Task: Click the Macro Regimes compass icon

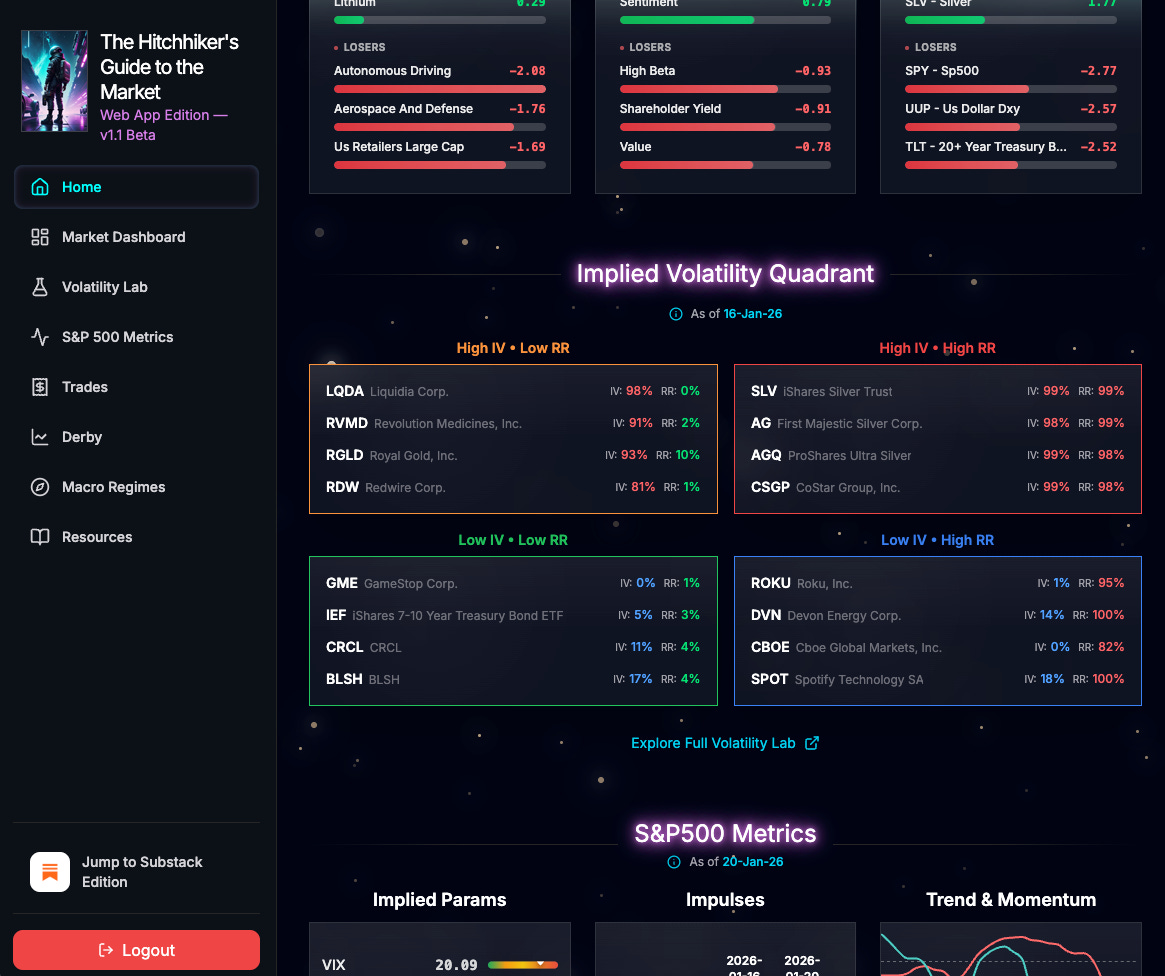Action: coord(40,487)
